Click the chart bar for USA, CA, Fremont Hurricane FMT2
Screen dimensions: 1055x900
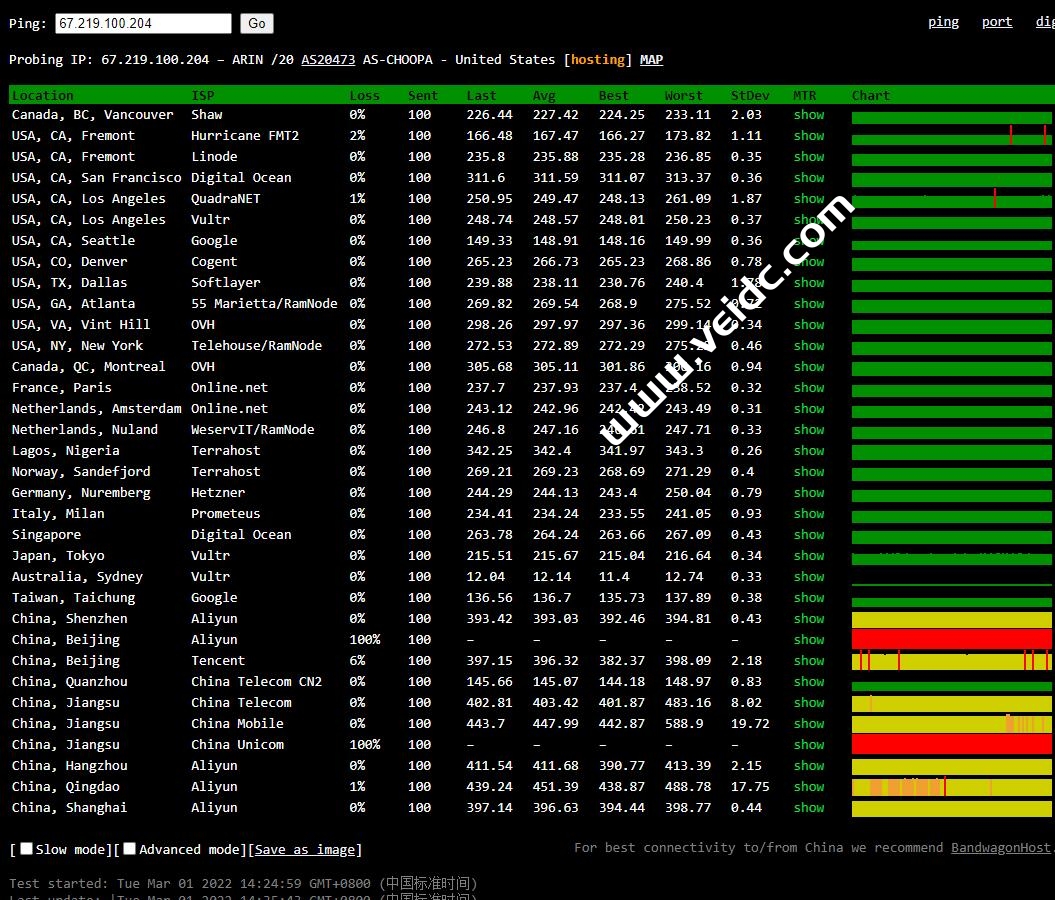(951, 136)
